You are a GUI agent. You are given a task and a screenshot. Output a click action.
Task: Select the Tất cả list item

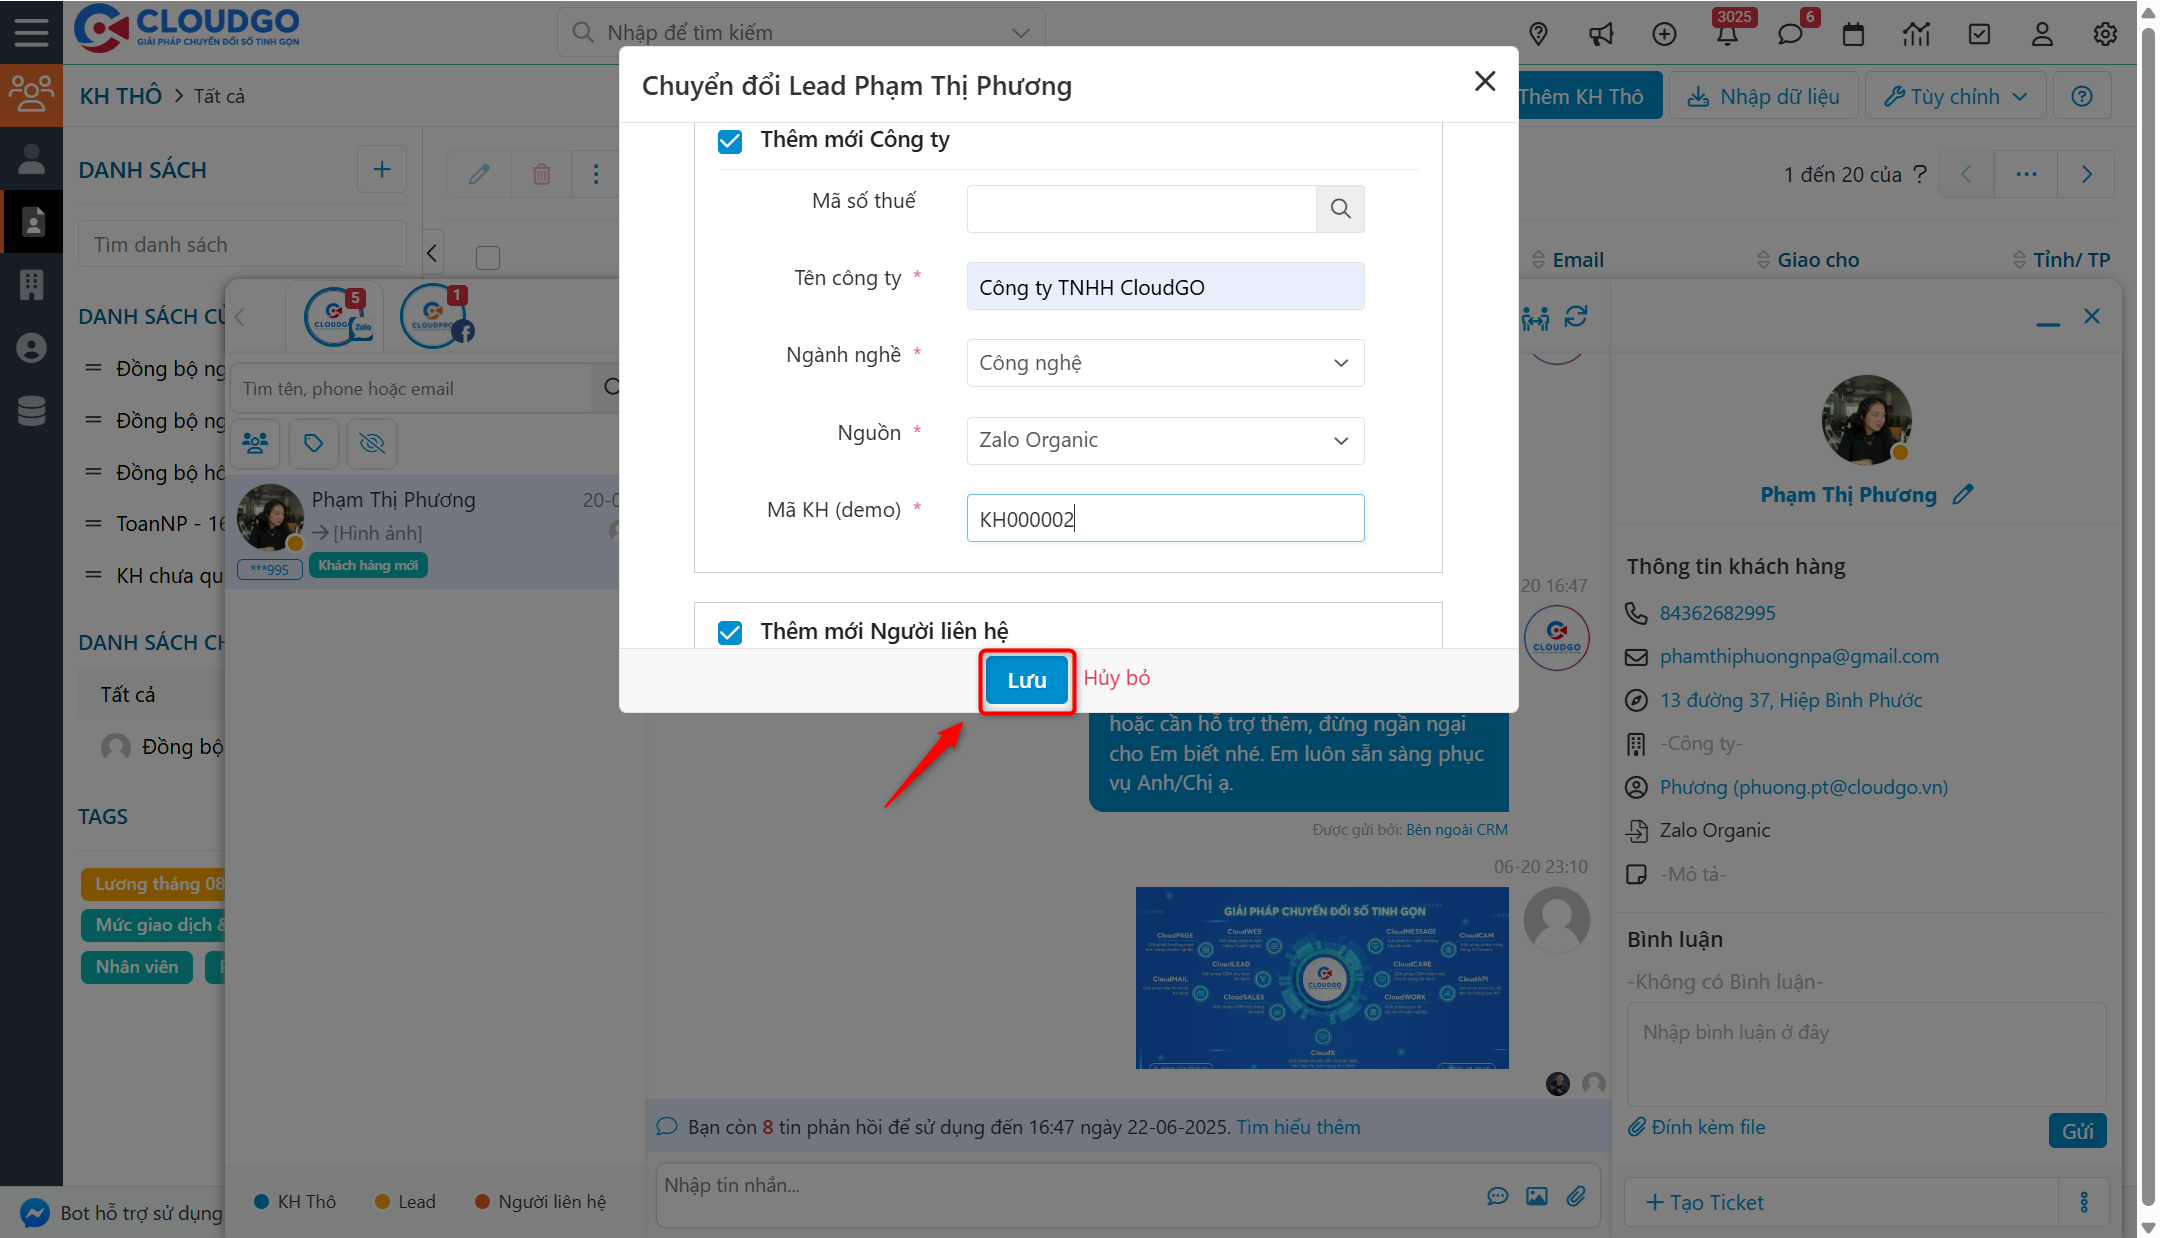(x=128, y=695)
